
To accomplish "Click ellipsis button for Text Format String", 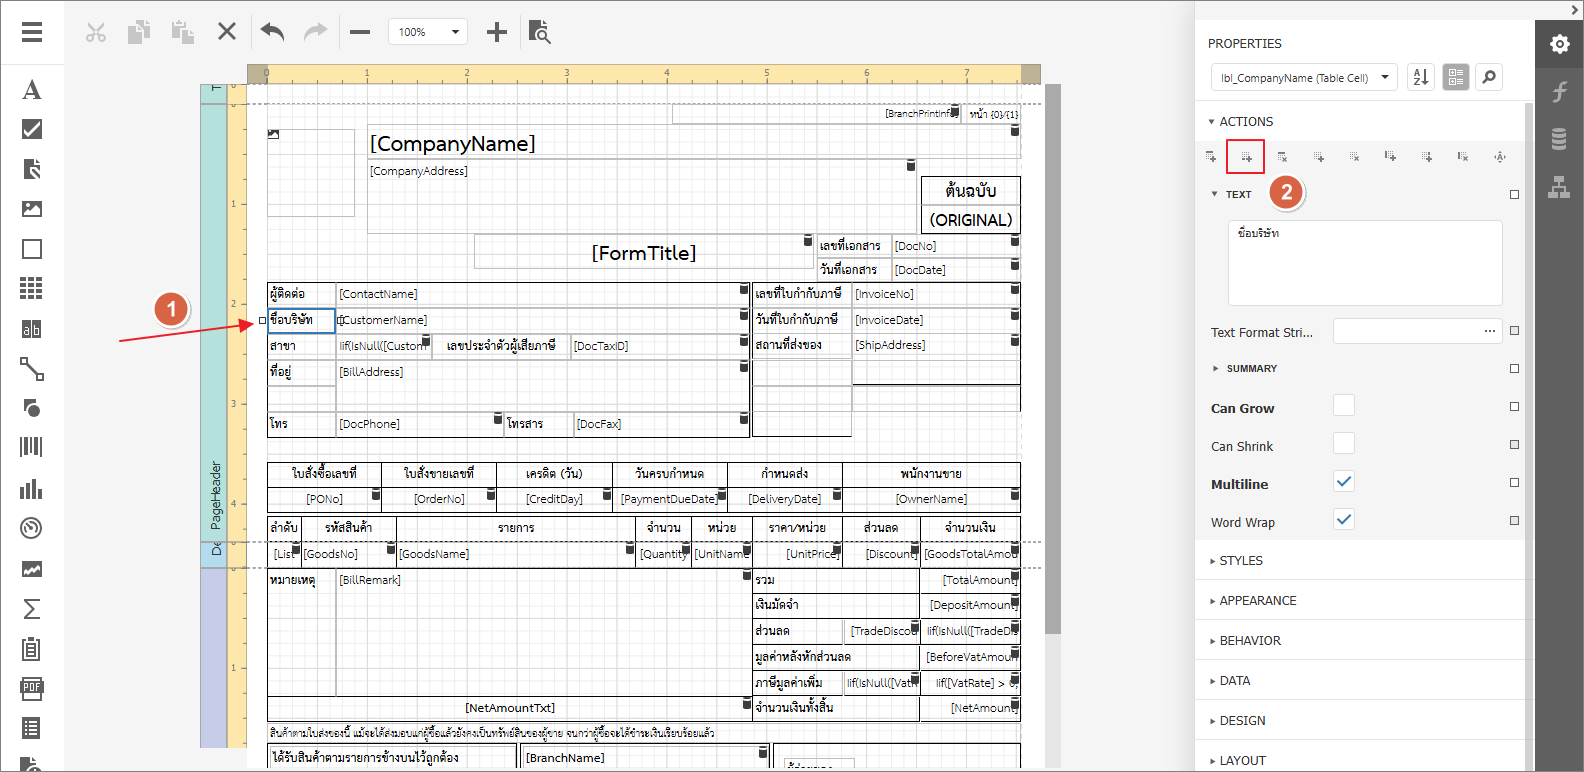I will coord(1490,331).
